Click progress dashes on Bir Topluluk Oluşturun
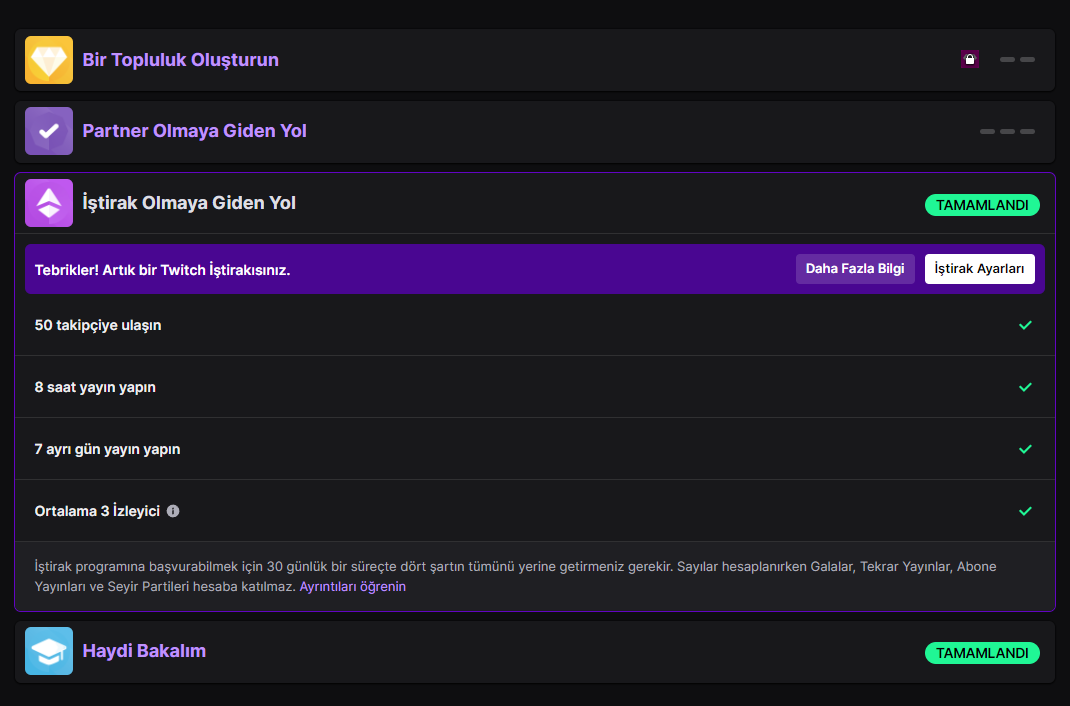This screenshot has height=706, width=1070. pyautogui.click(x=1017, y=59)
